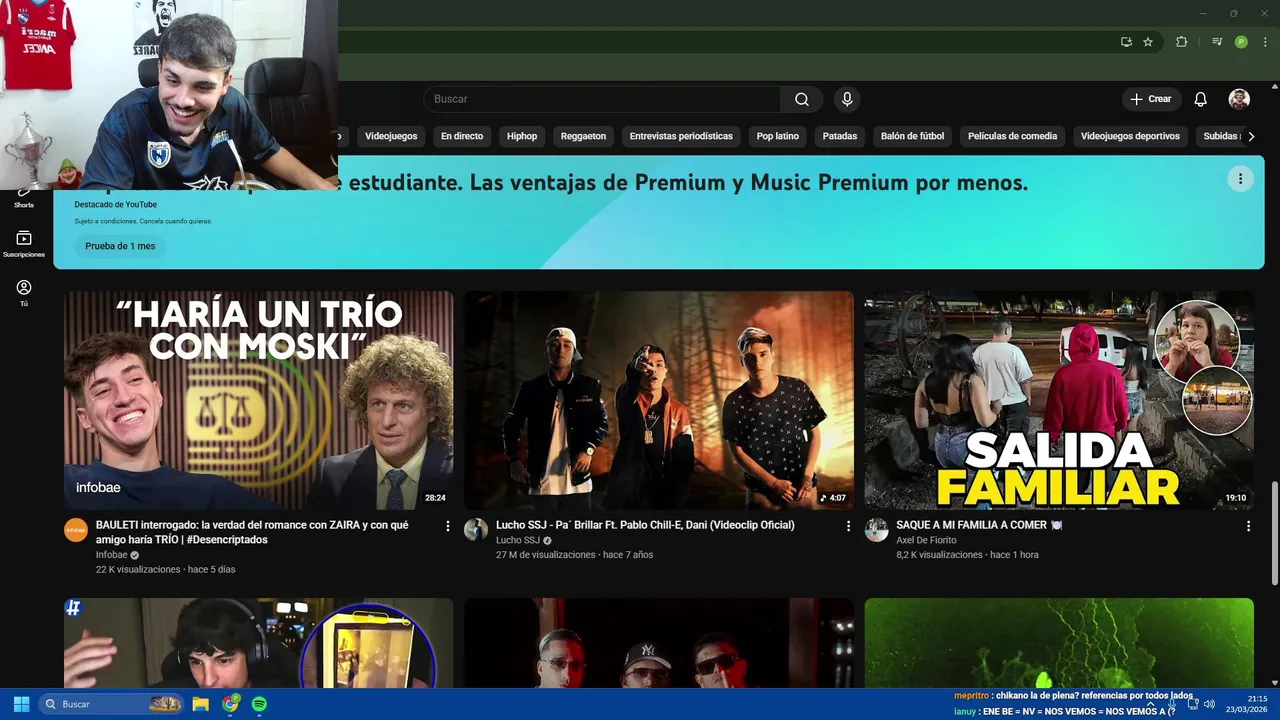Open Axel De Fiorito channel avatar
Screen dimensions: 1280x720
[x=876, y=530]
